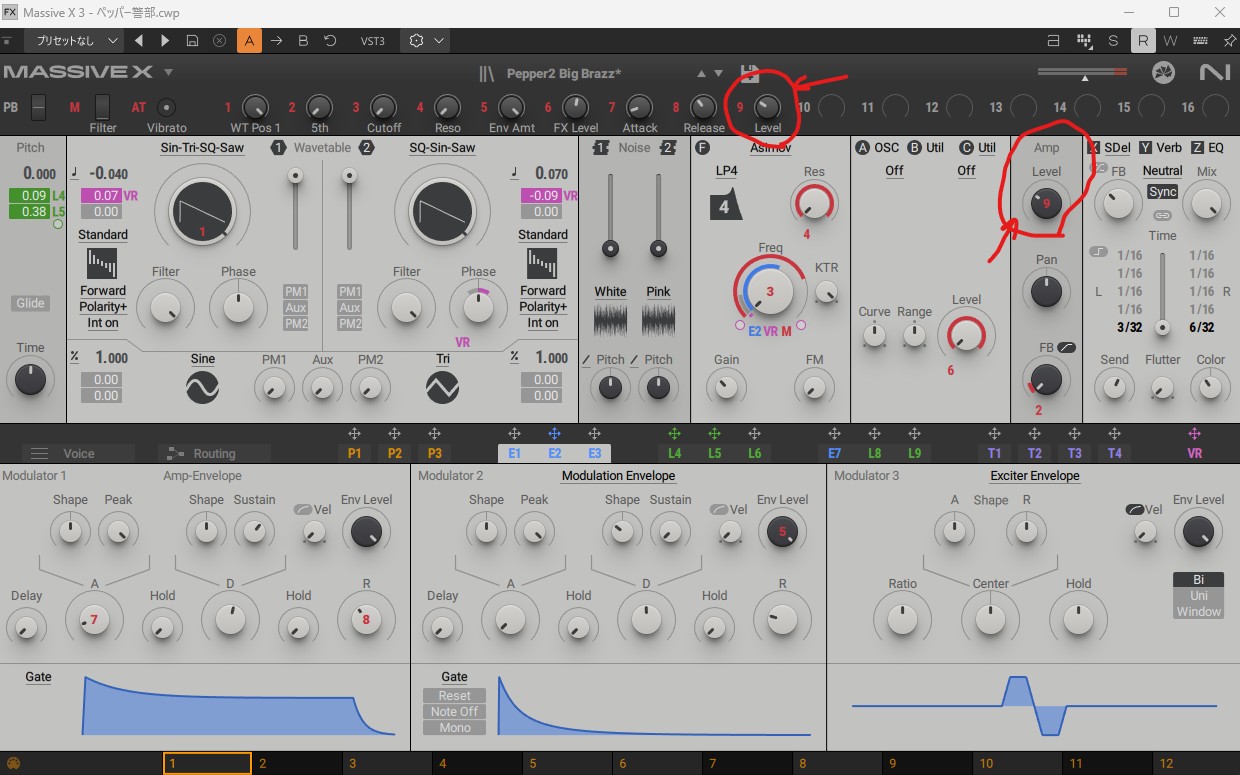Screen dimensions: 1240x775
Task: Open the Sin-Tri-SQ-Saw wavetable selector
Action: (202, 147)
